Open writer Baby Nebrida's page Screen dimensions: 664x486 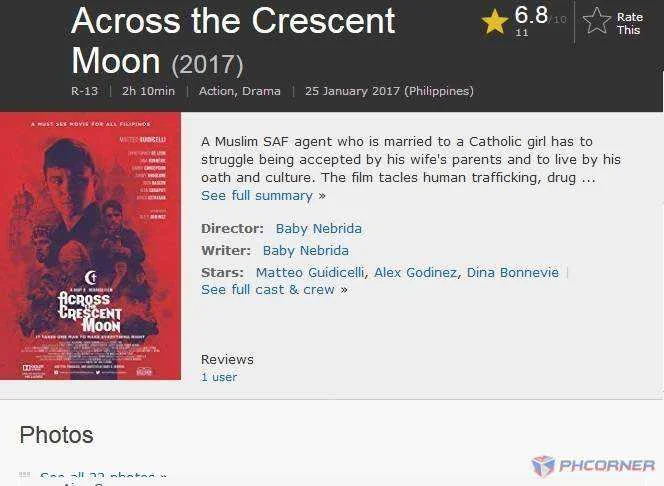coord(306,251)
